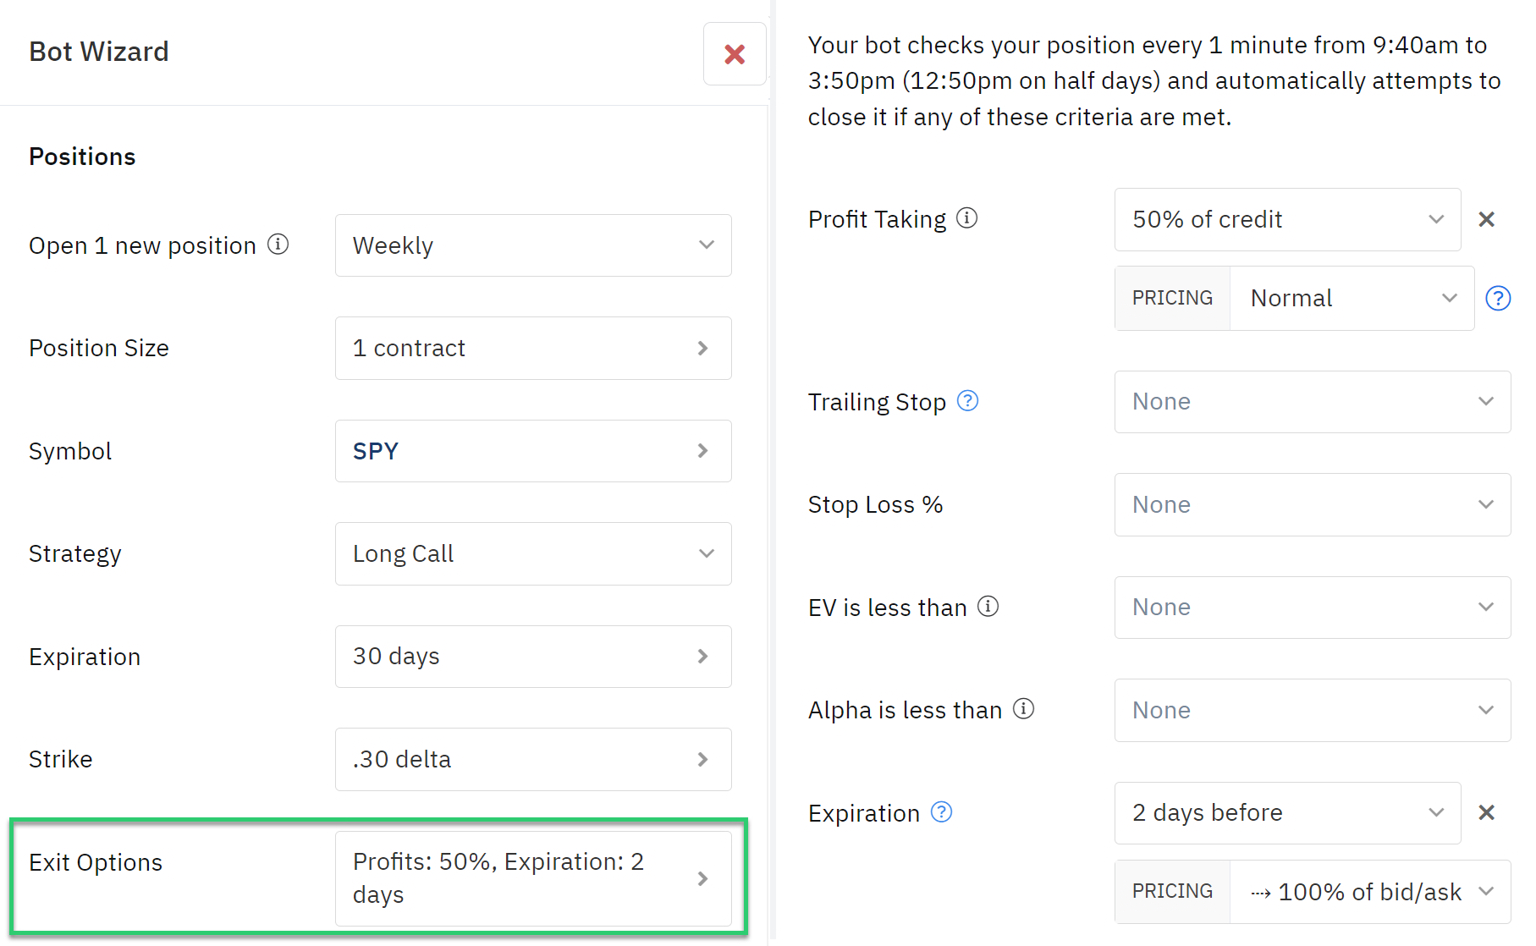Change the Normal pricing dropdown
This screenshot has width=1536, height=946.
pyautogui.click(x=1352, y=298)
